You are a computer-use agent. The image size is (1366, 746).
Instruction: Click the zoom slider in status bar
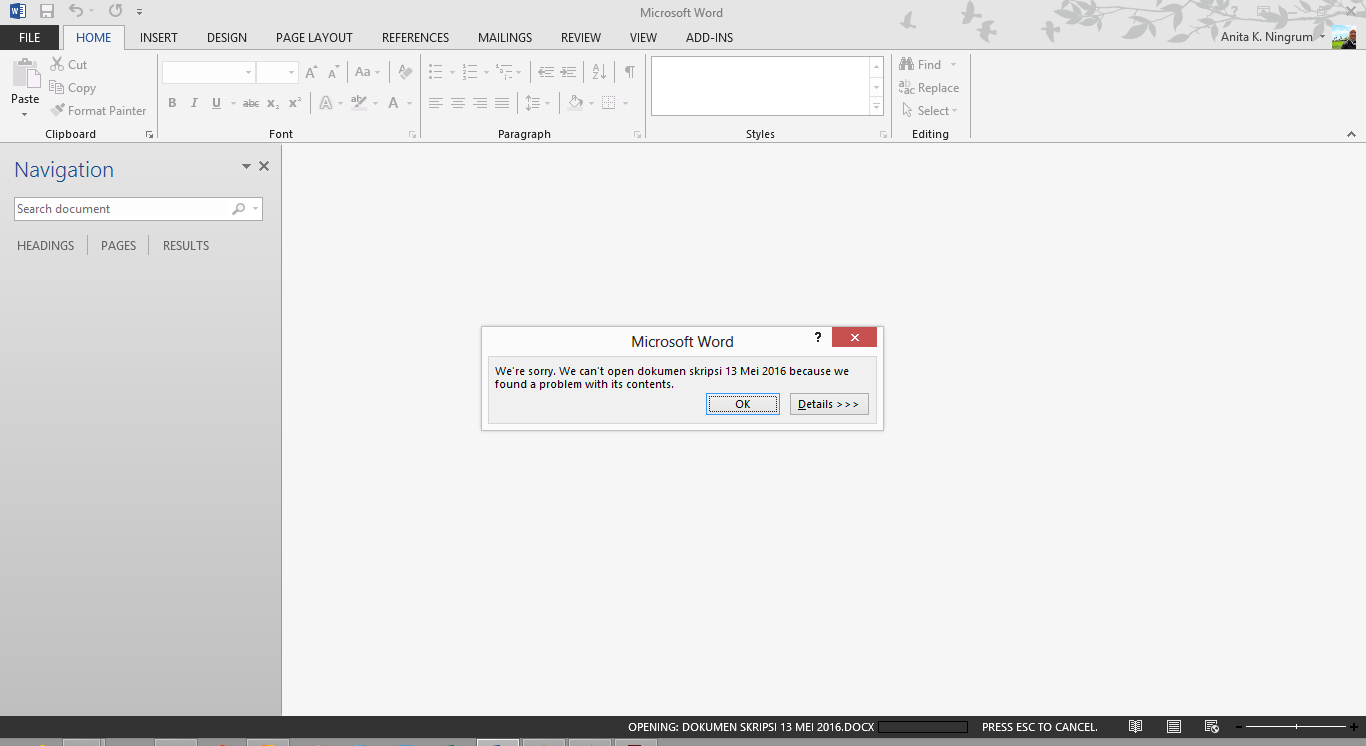point(1296,727)
